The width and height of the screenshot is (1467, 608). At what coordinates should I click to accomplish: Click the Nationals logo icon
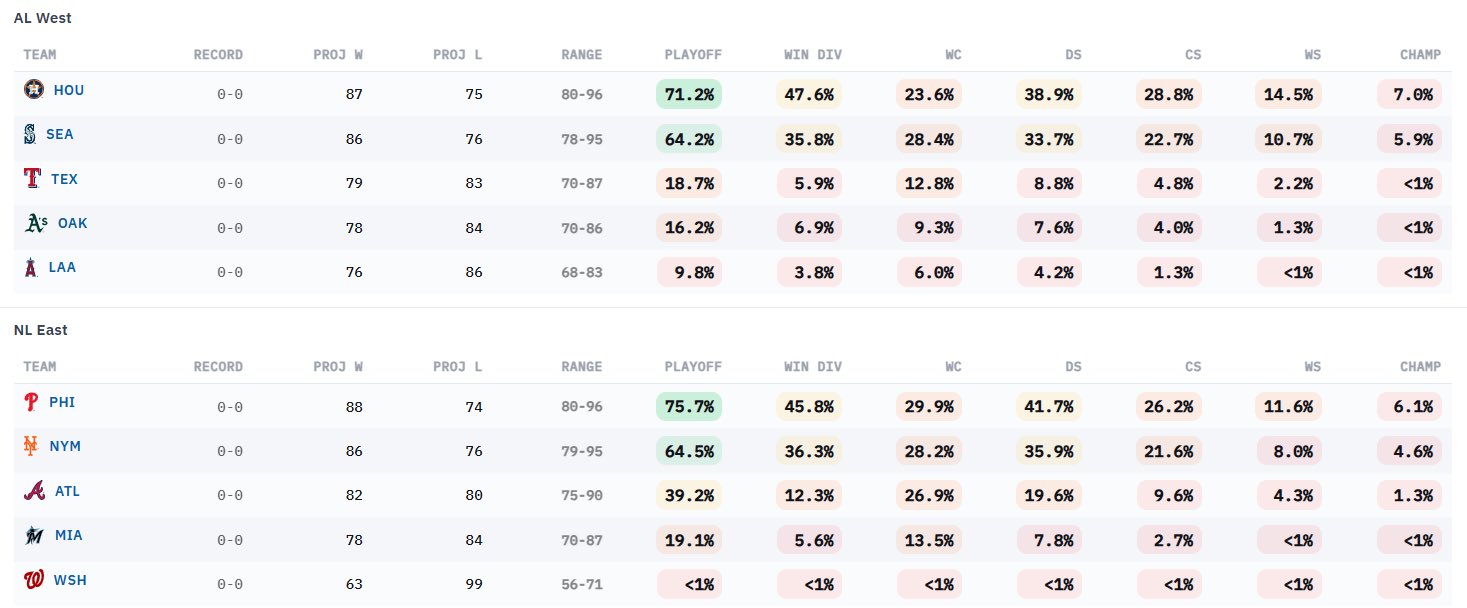[x=34, y=580]
